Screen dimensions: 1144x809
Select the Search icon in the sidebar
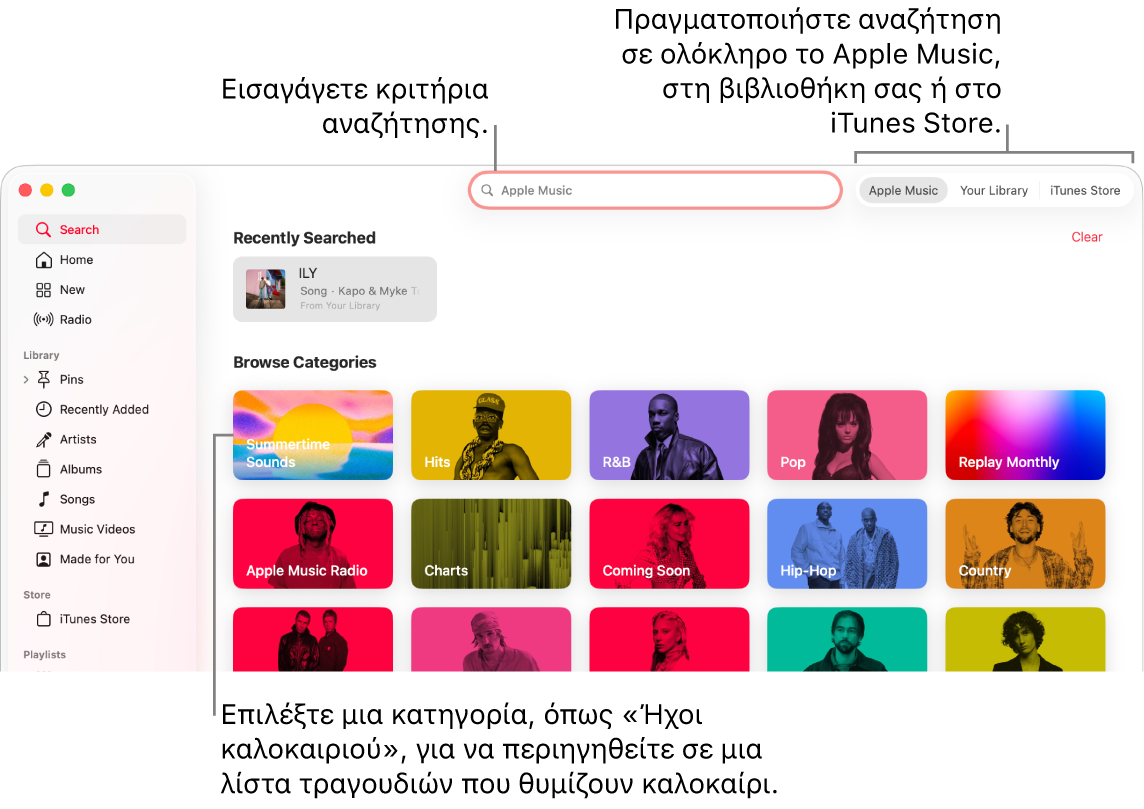[x=44, y=229]
